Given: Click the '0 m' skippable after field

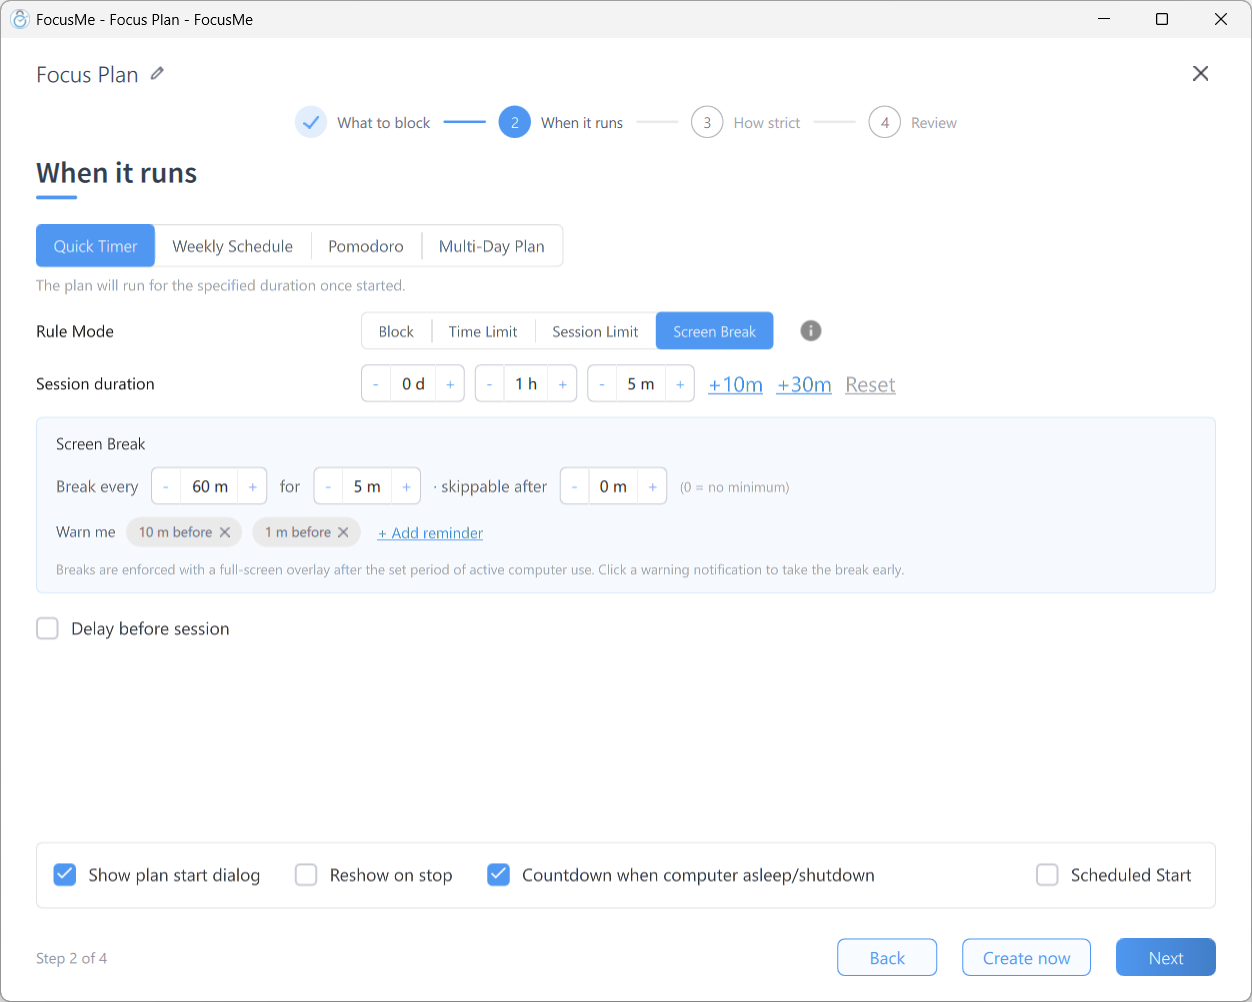Looking at the screenshot, I should pos(613,487).
